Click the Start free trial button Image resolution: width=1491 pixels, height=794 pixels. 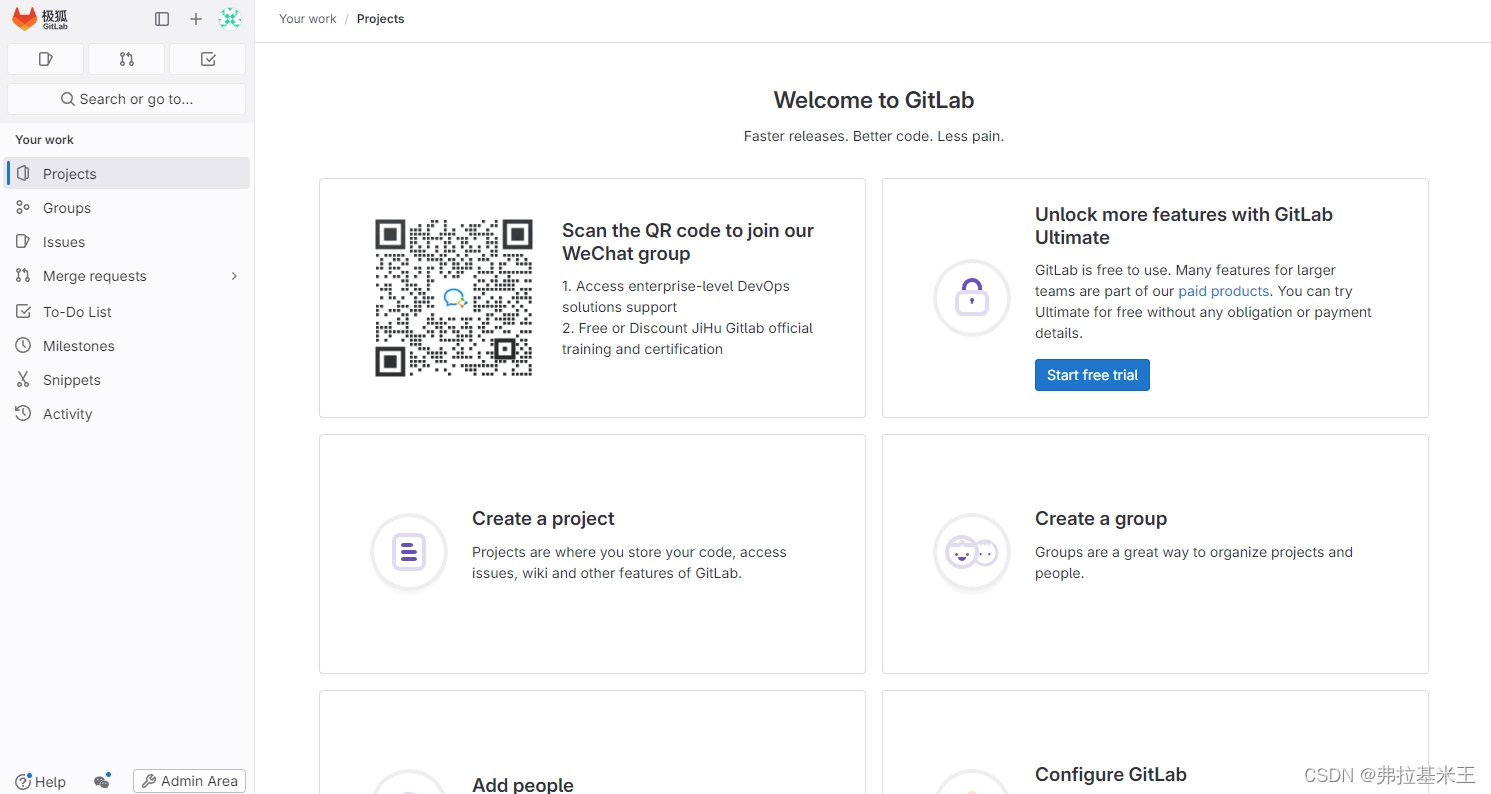pos(1092,375)
